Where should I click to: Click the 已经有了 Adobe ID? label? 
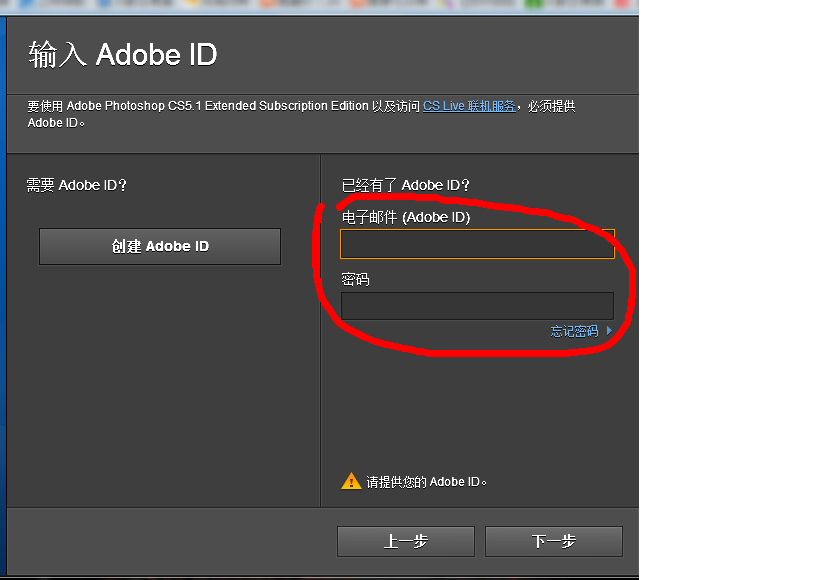click(406, 185)
